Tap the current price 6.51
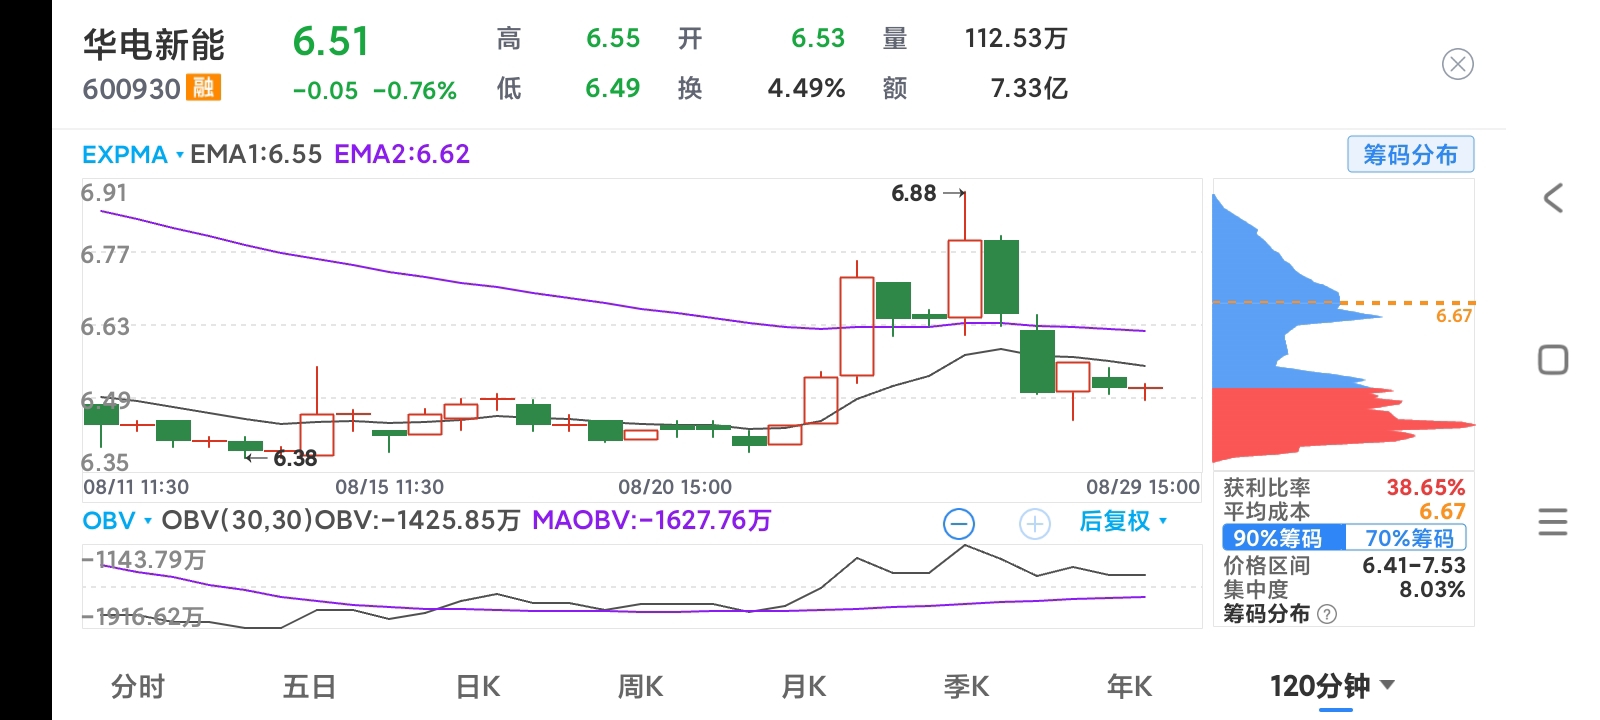Viewport: 1600px width, 720px height. point(331,42)
